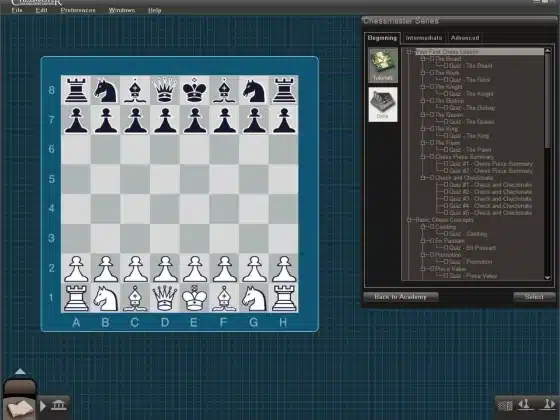560x420 pixels.
Task: Click the open book icon at bottom-left
Action: click(x=20, y=408)
